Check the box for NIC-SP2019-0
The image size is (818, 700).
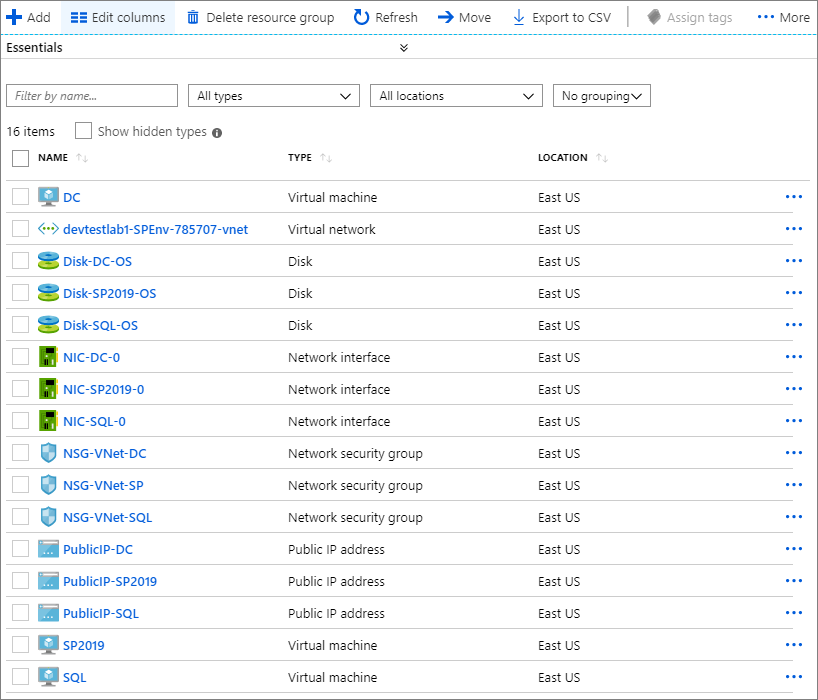click(20, 389)
